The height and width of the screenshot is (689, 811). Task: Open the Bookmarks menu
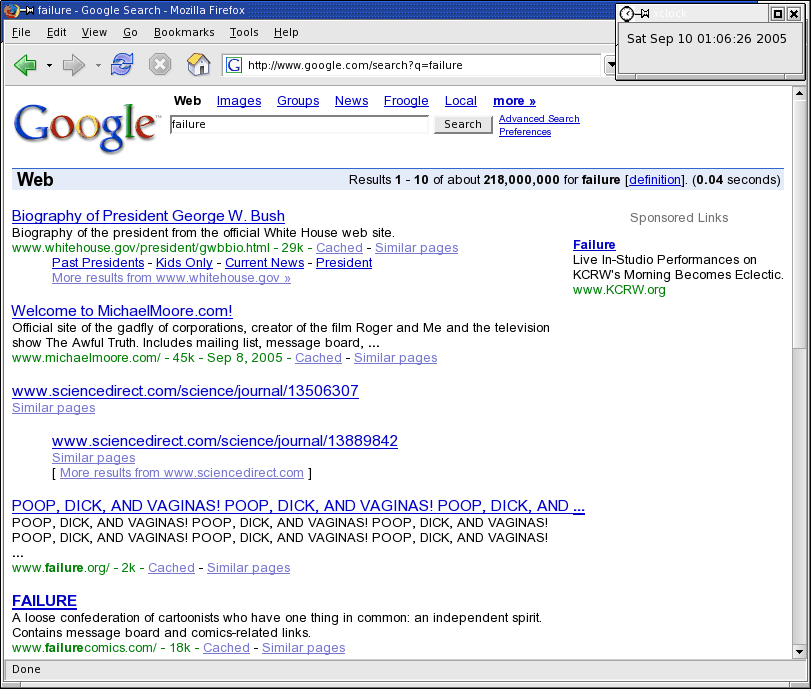click(x=184, y=32)
